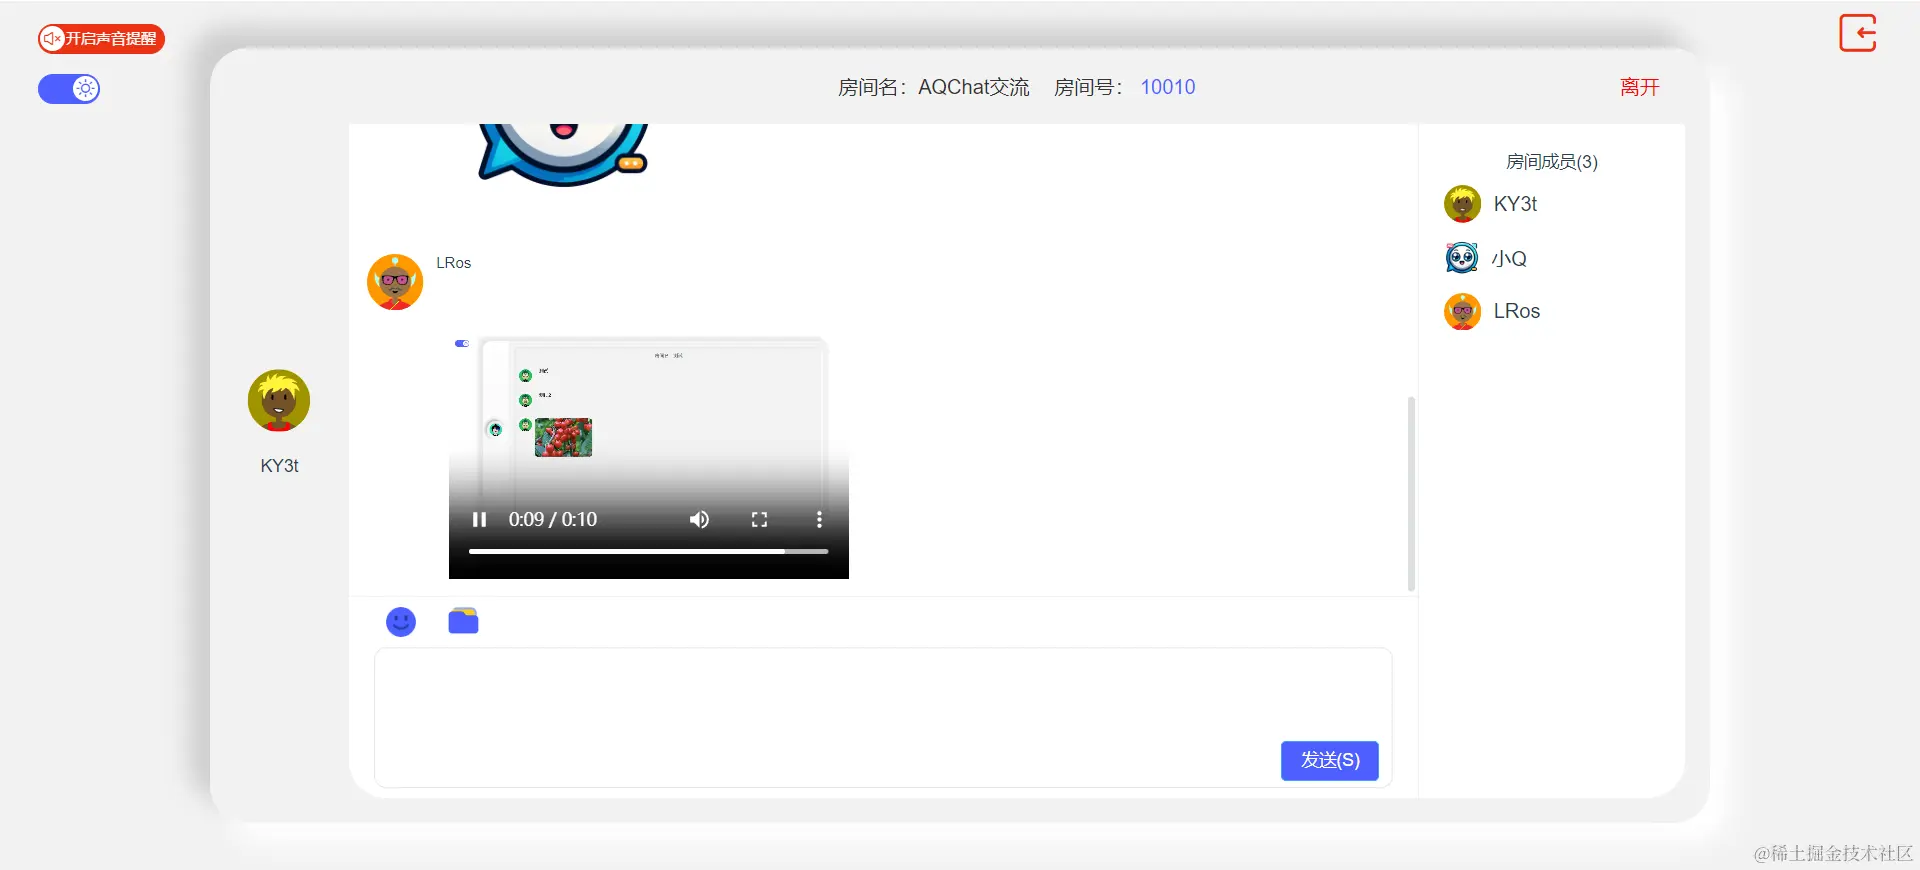
Task: Select the room name AQChat交流 text
Action: [974, 87]
